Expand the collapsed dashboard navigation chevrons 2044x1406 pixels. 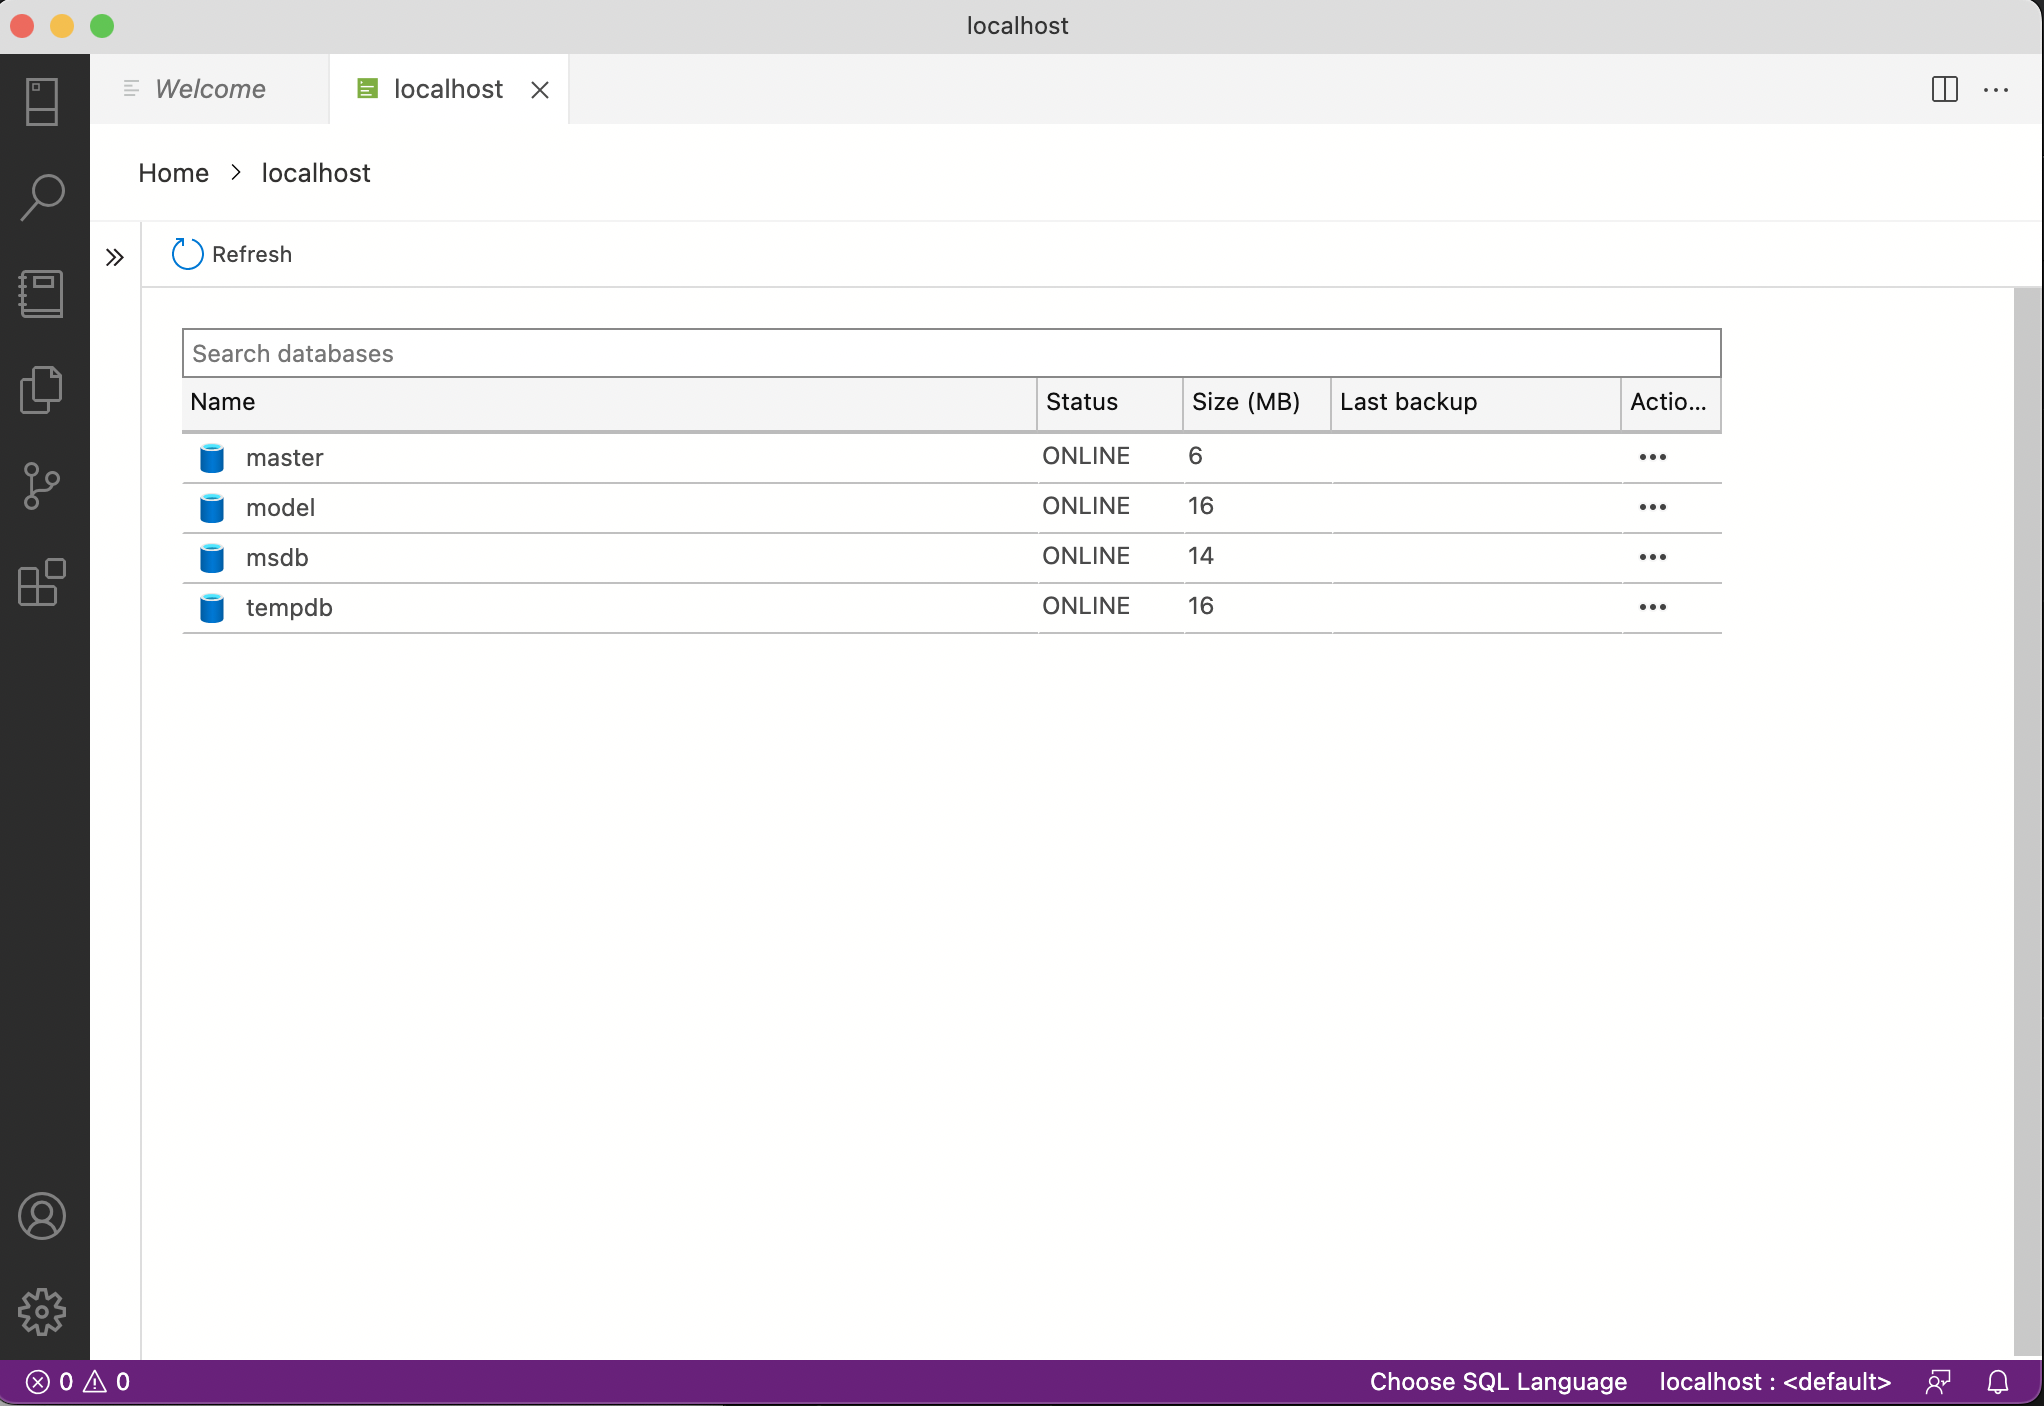click(115, 257)
